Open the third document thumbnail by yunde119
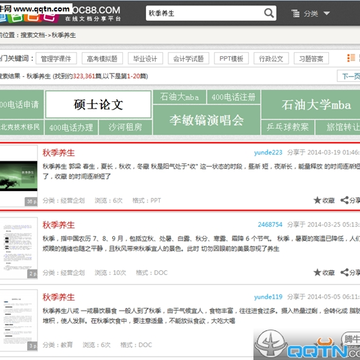Viewport: 360px width, 360px height. 19,320
